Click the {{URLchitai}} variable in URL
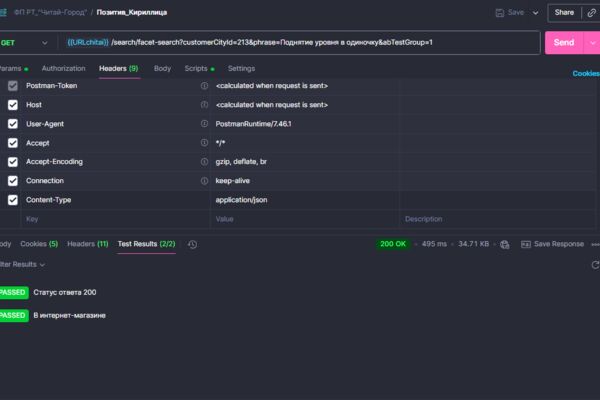600x400 pixels. [x=88, y=42]
